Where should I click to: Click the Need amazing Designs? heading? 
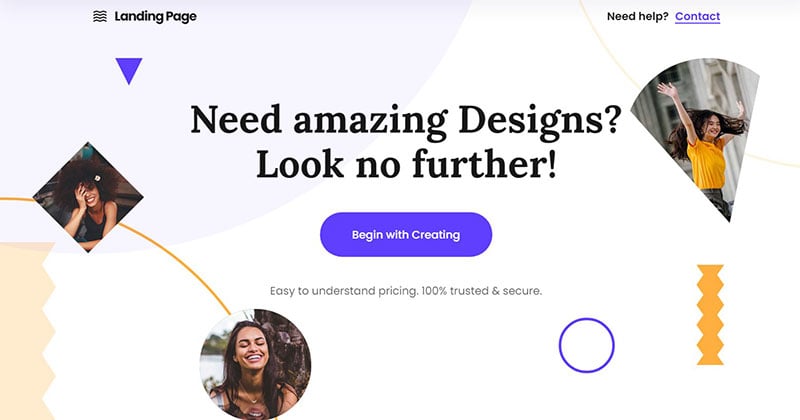406,120
